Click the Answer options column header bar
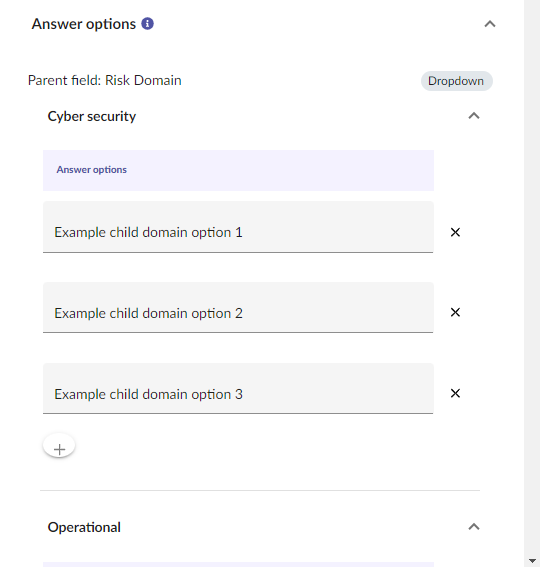This screenshot has height=567, width=540. (238, 170)
